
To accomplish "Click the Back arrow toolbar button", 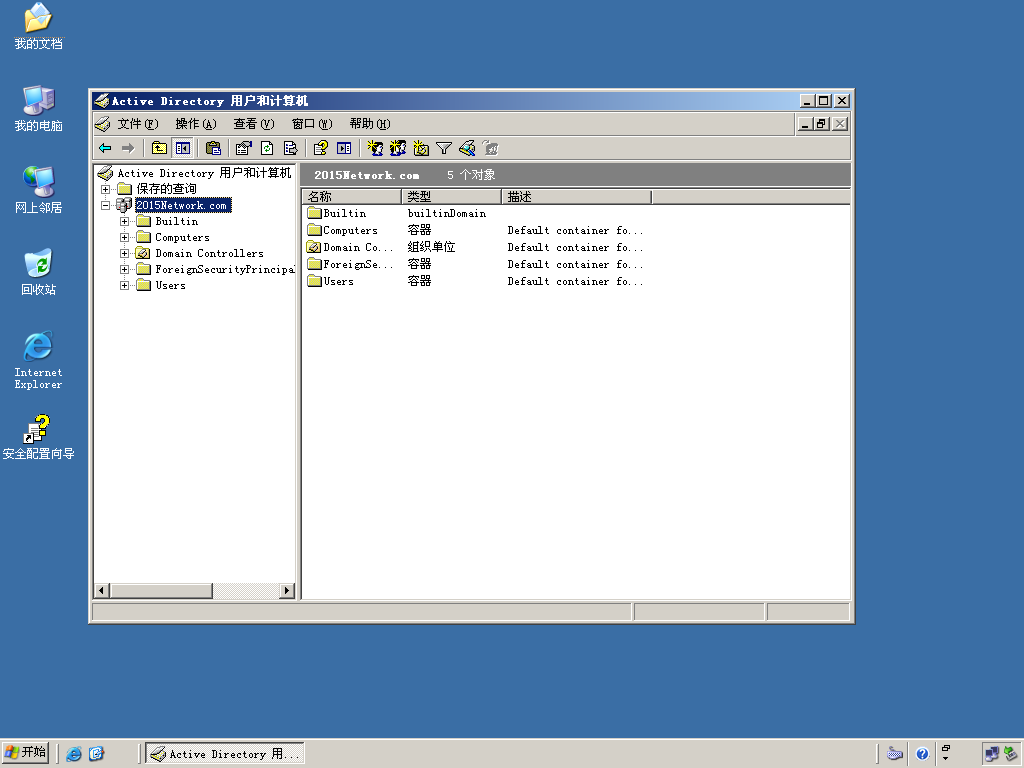I will point(105,148).
